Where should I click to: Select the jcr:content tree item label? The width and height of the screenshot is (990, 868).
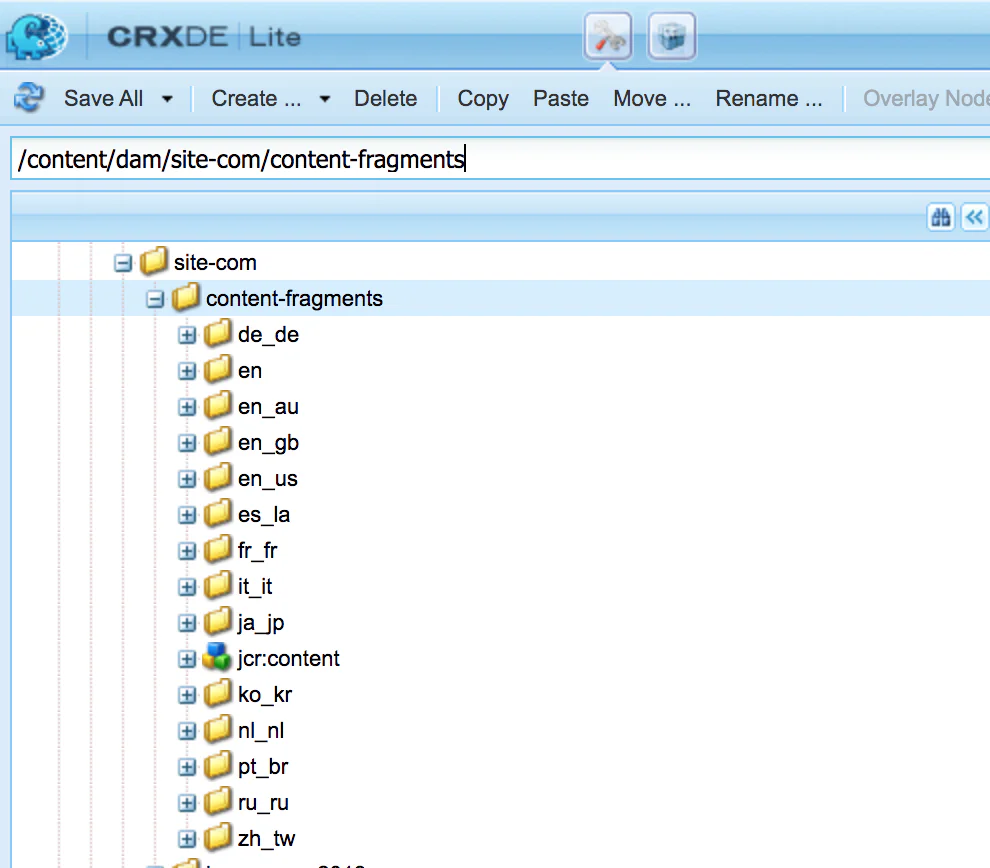289,658
